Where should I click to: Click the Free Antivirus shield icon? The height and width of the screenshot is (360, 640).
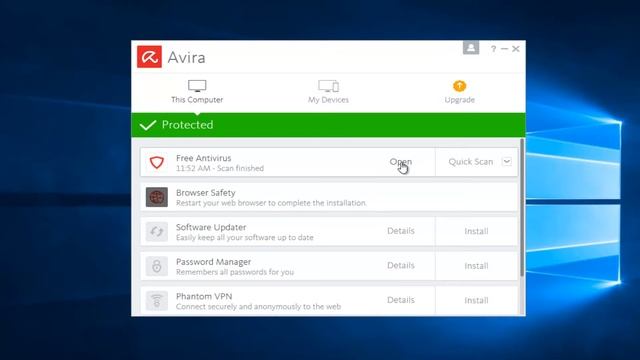tap(157, 162)
